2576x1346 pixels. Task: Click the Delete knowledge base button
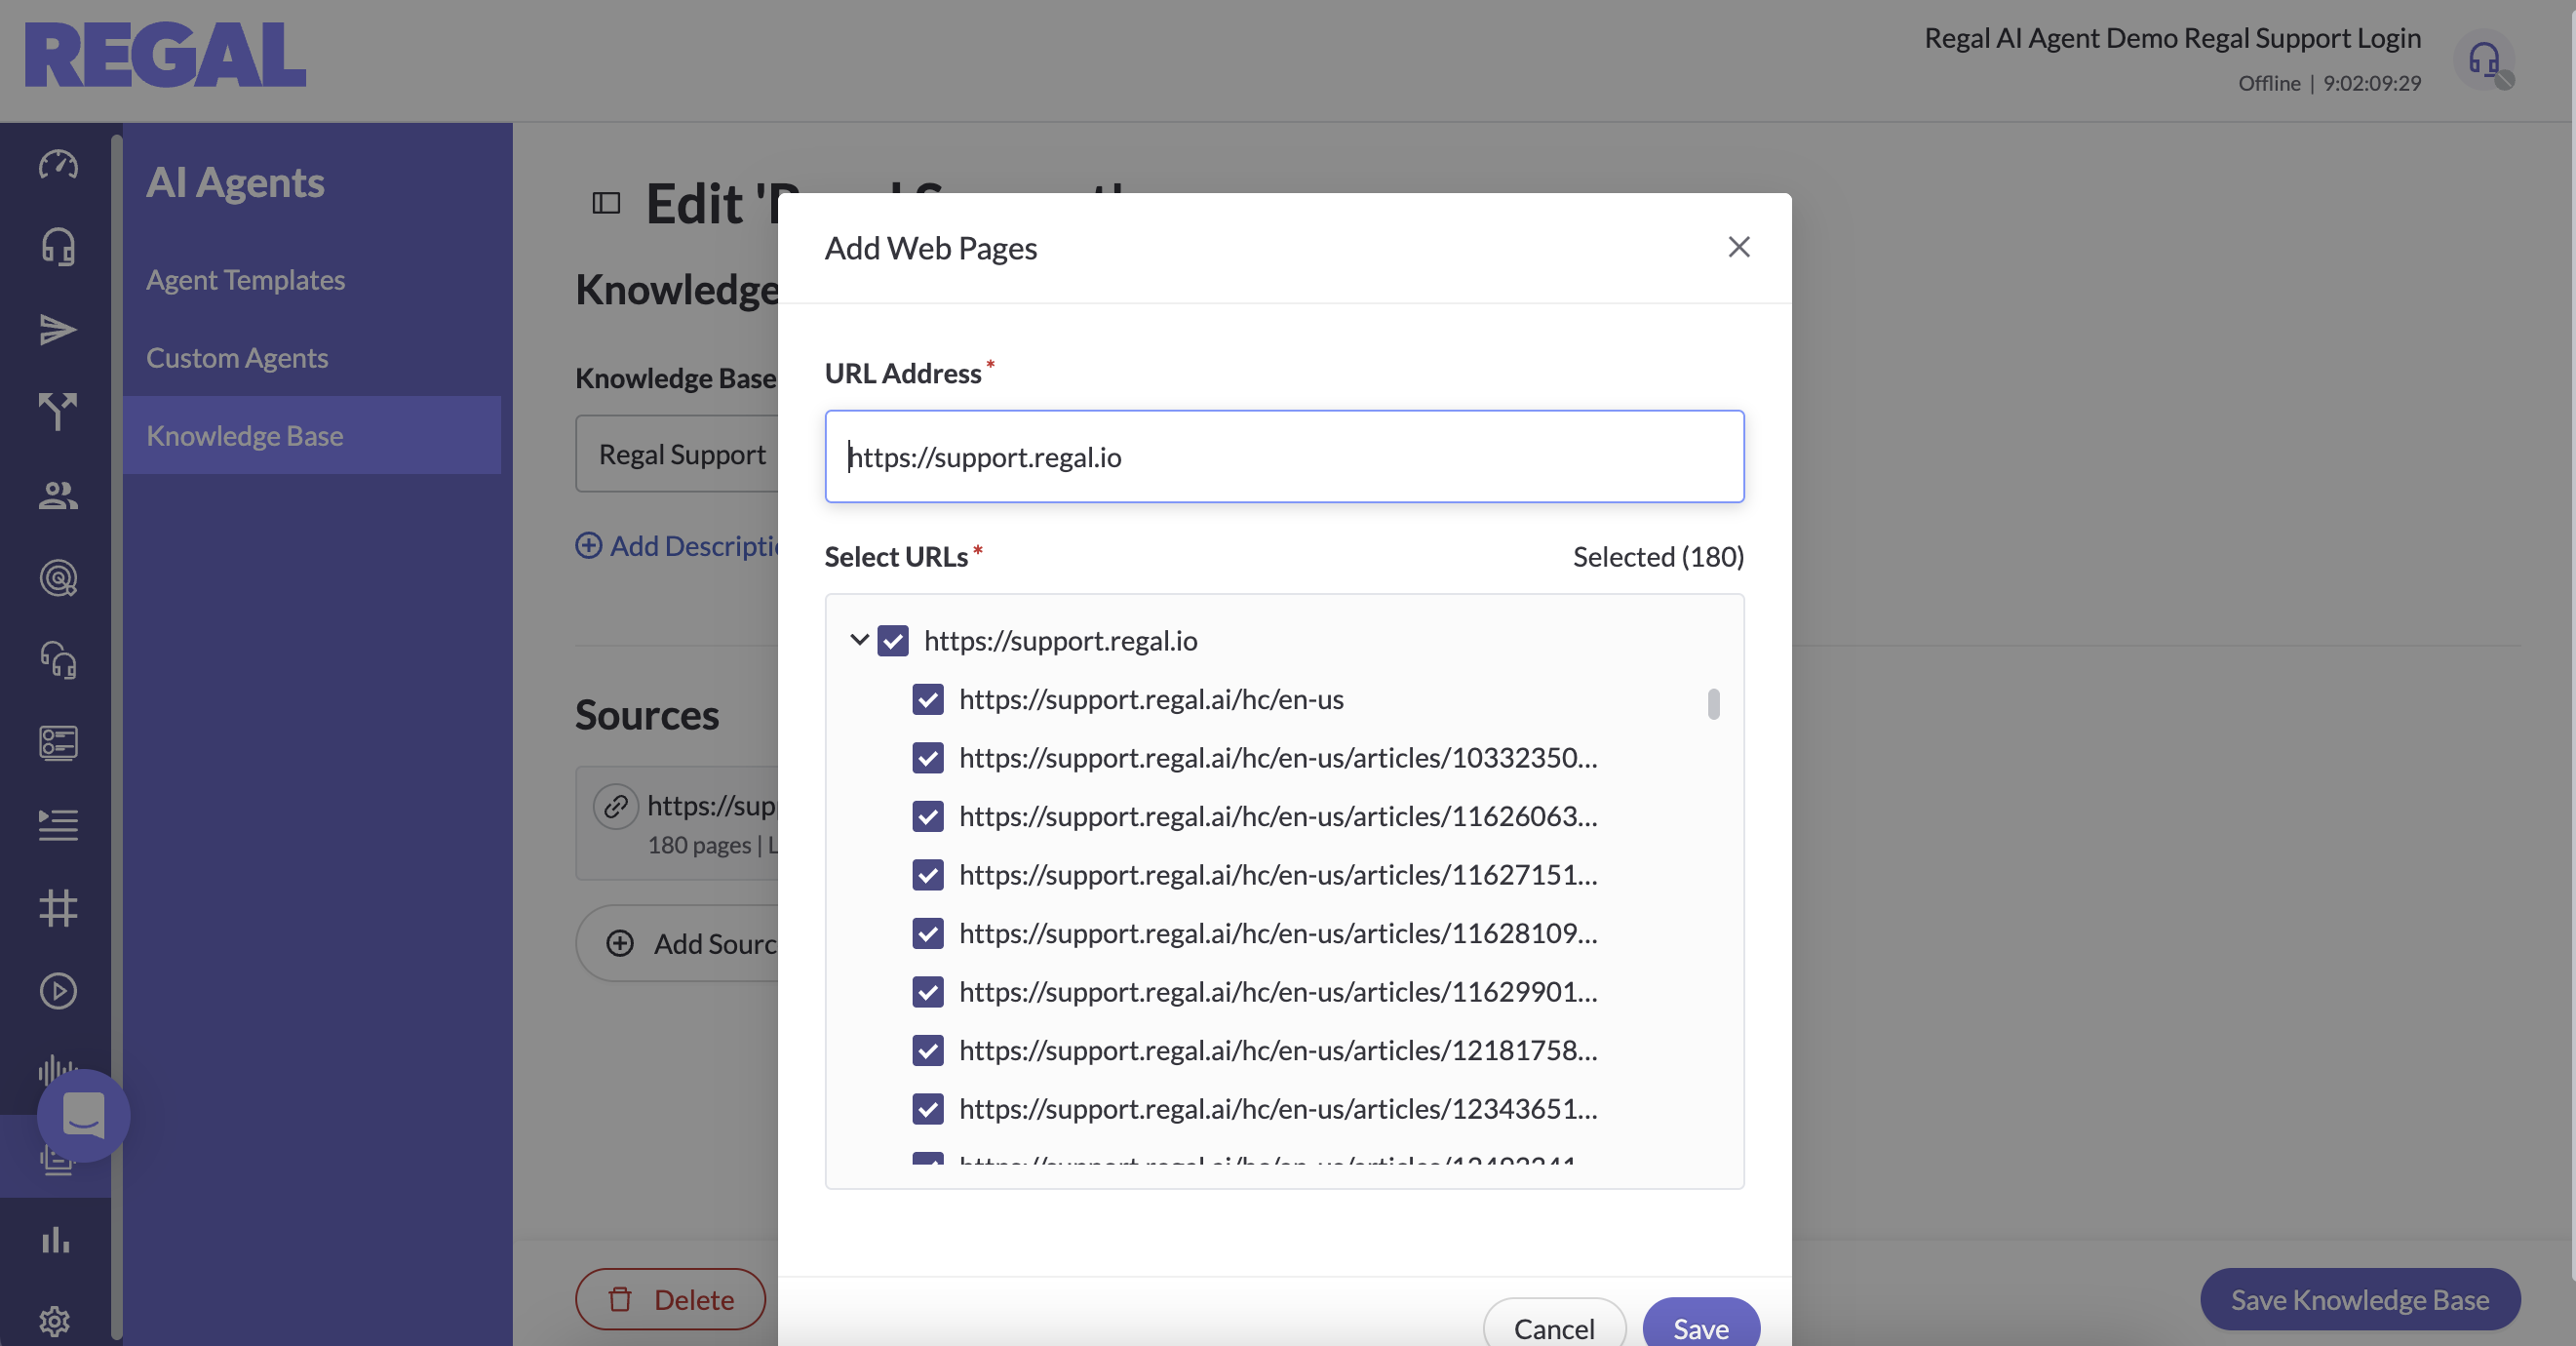click(670, 1299)
